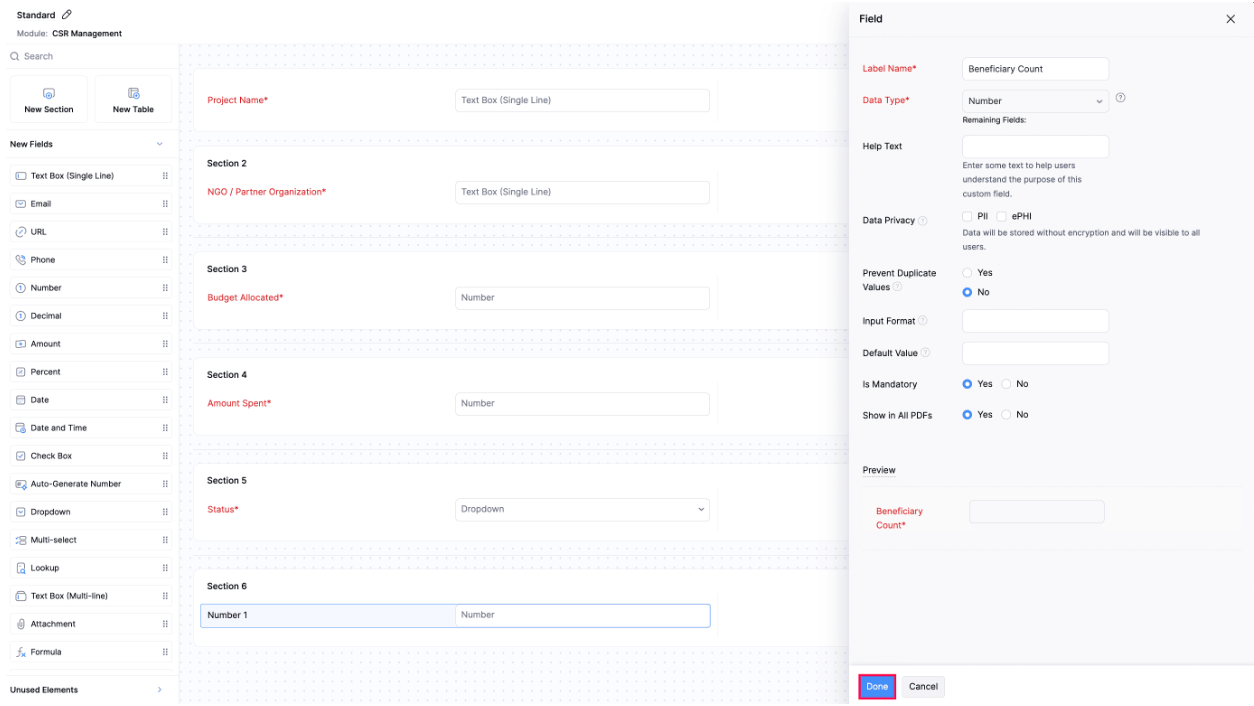Viewport: 1254px width, 706px height.
Task: Click the New Section icon
Action: (x=48, y=92)
